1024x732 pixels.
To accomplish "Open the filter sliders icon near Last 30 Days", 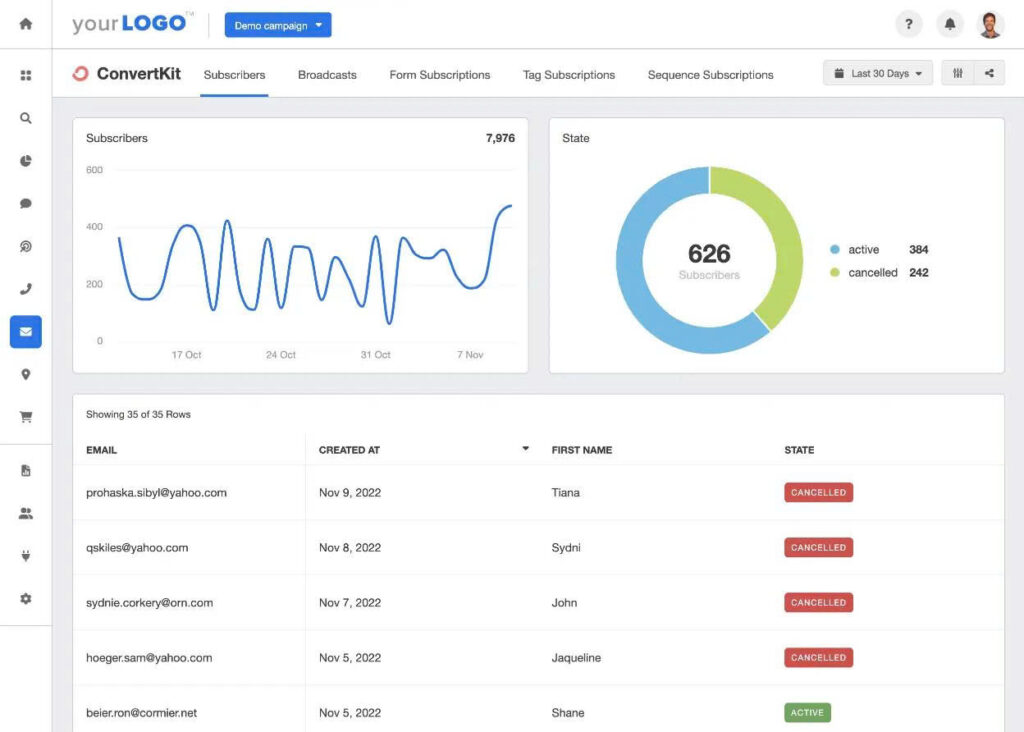I will pyautogui.click(x=958, y=72).
